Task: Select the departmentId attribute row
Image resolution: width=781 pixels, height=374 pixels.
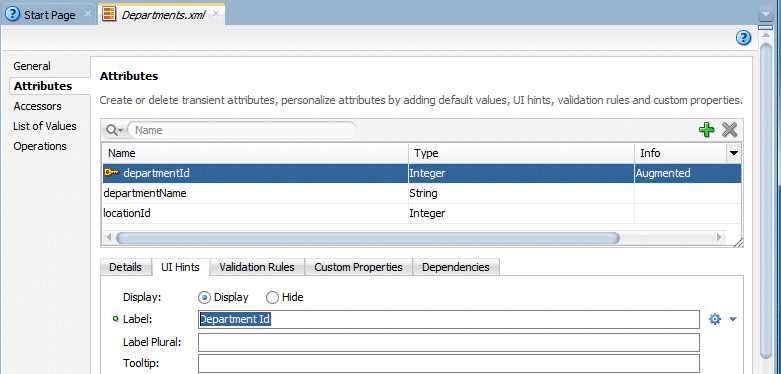Action: pyautogui.click(x=422, y=173)
